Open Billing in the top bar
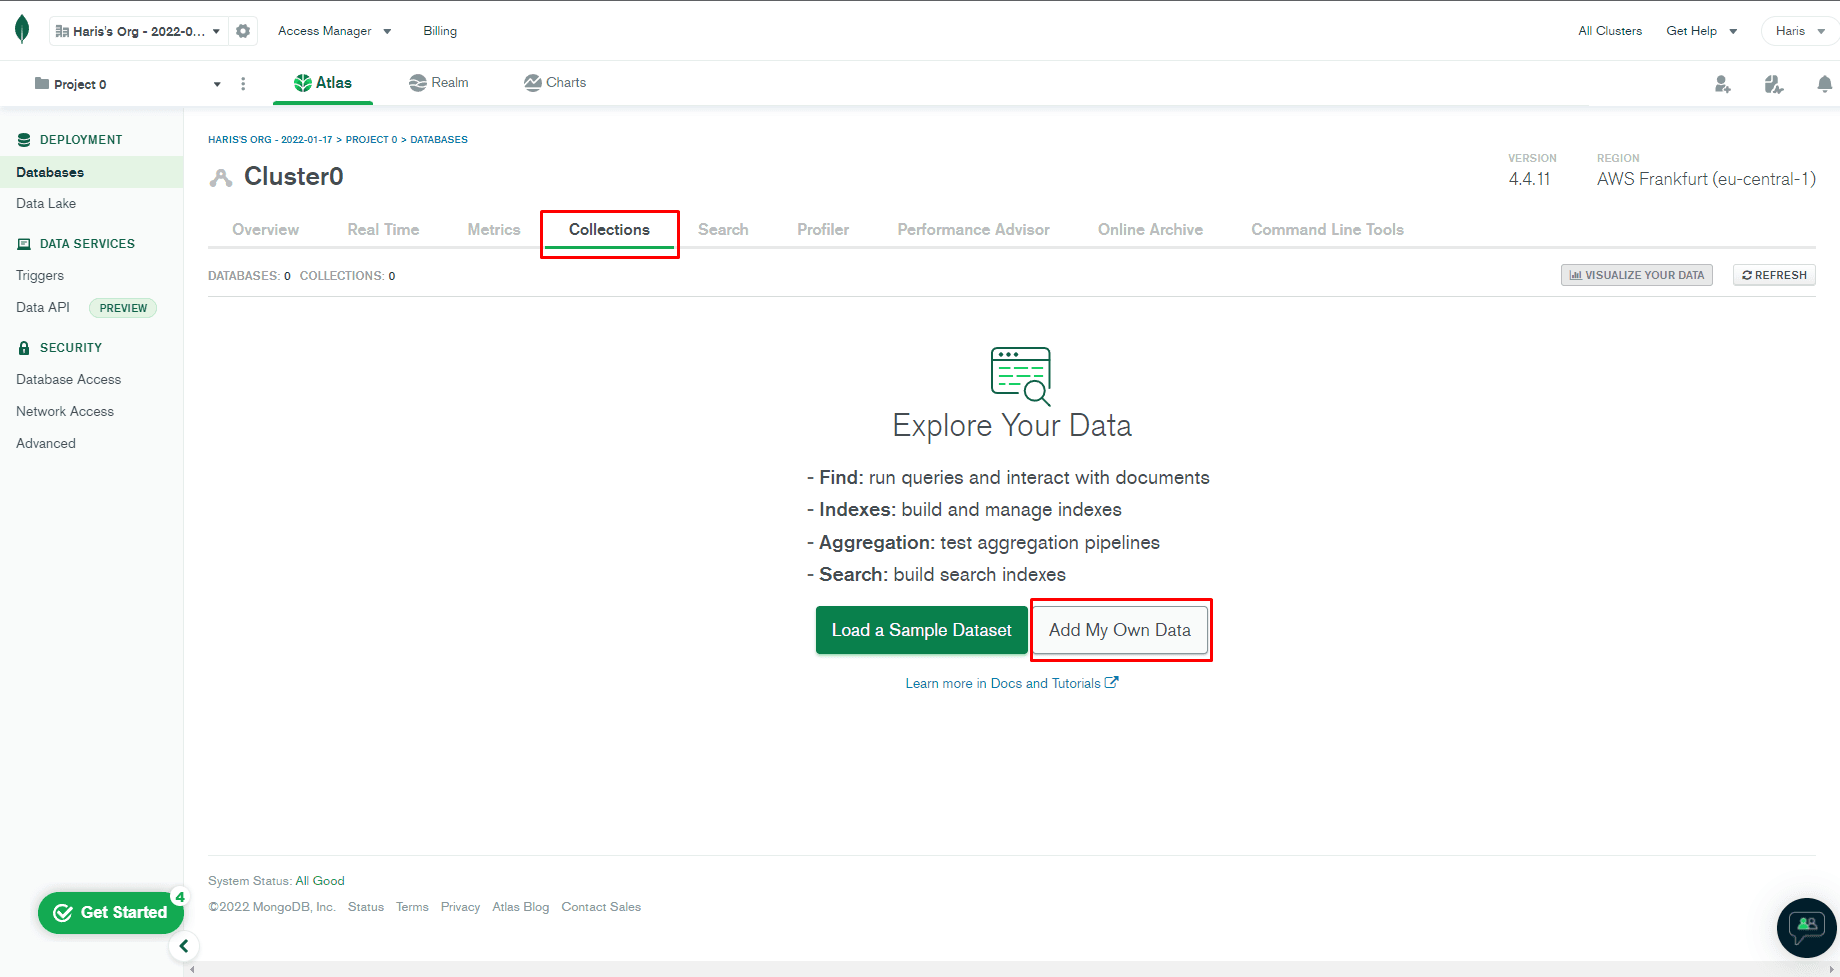Viewport: 1840px width, 977px height. point(440,31)
